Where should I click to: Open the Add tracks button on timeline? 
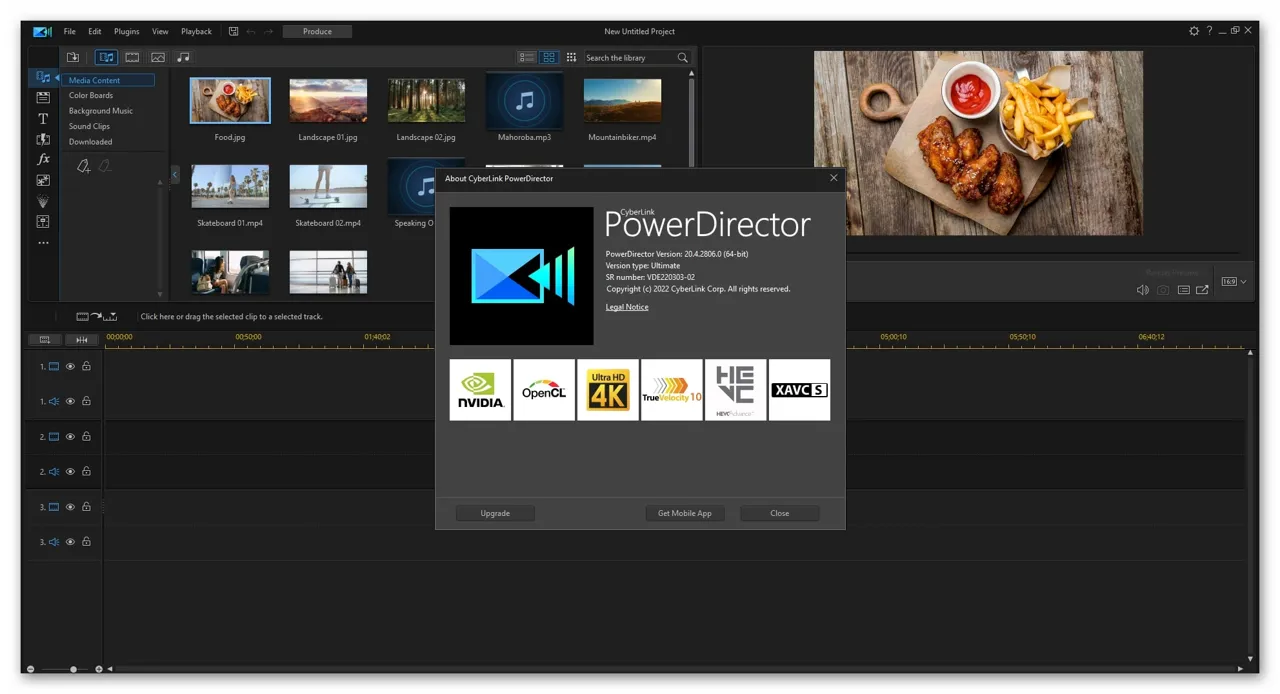click(x=44, y=340)
